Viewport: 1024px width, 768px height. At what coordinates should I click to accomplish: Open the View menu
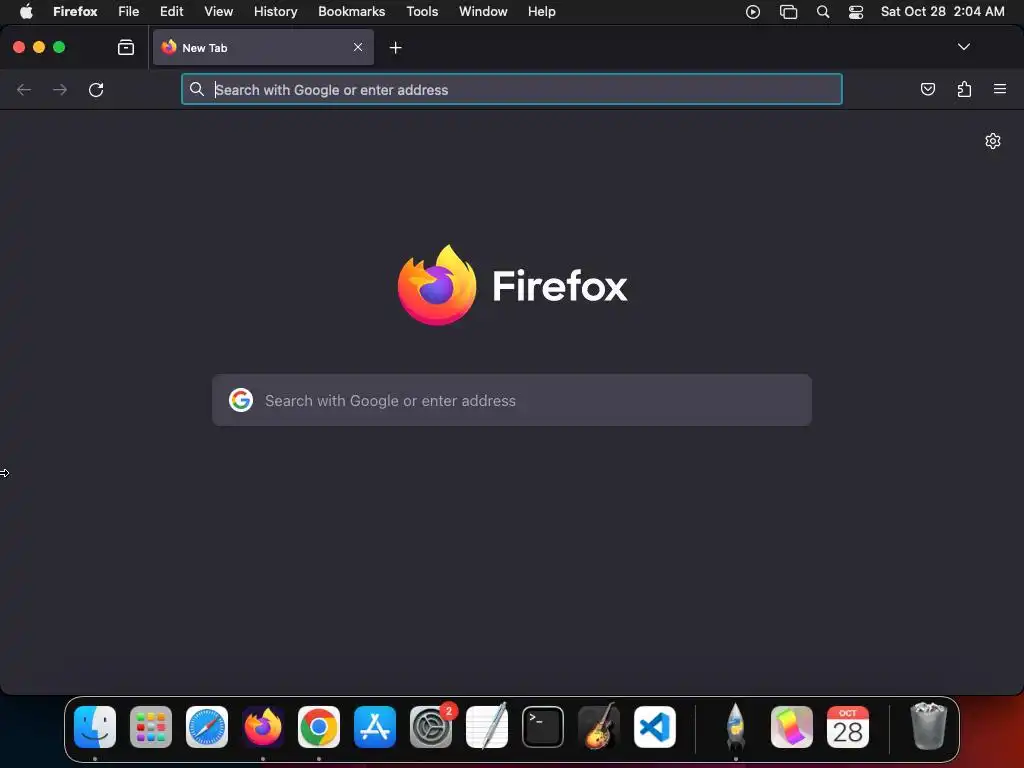[x=218, y=11]
